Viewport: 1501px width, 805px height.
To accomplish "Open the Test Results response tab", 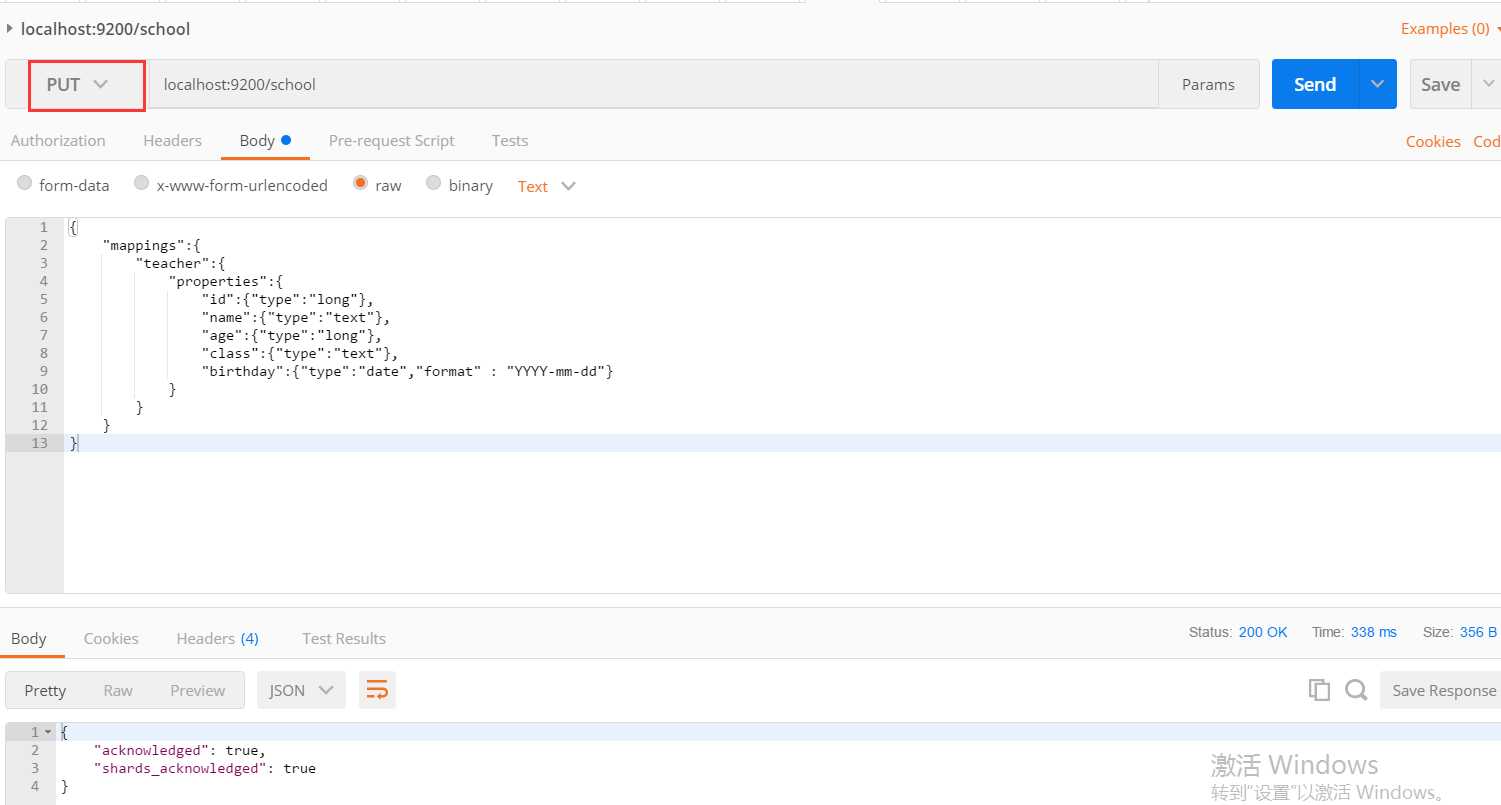I will (343, 638).
